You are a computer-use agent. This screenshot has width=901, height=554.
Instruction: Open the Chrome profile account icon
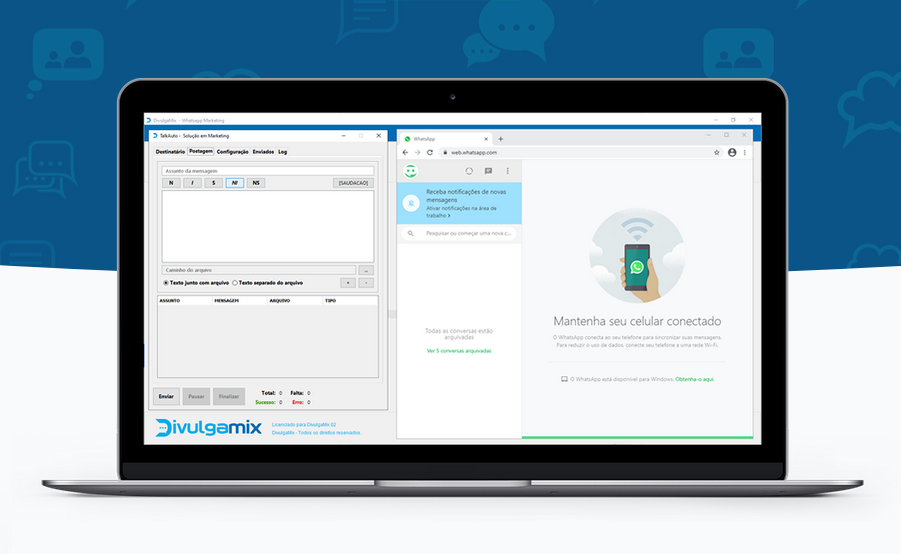732,152
